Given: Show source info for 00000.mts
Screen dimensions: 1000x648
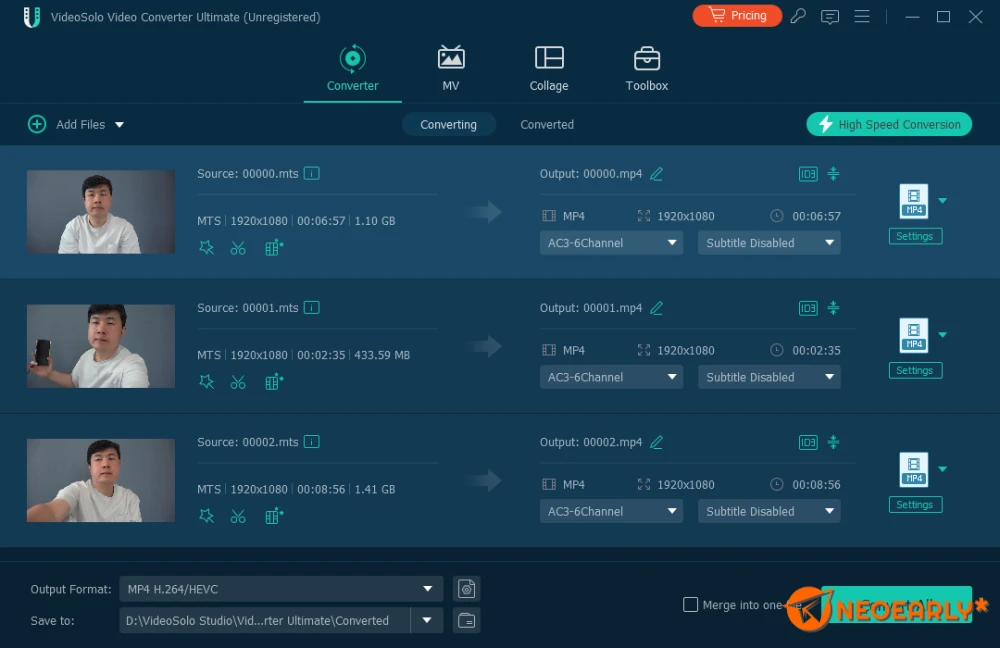Looking at the screenshot, I should [311, 173].
